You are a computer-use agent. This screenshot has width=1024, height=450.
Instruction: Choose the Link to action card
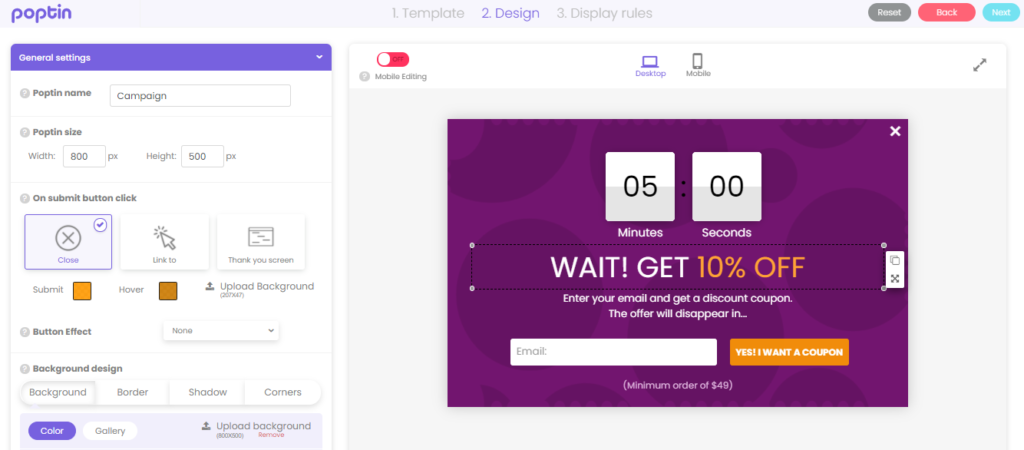coord(165,242)
